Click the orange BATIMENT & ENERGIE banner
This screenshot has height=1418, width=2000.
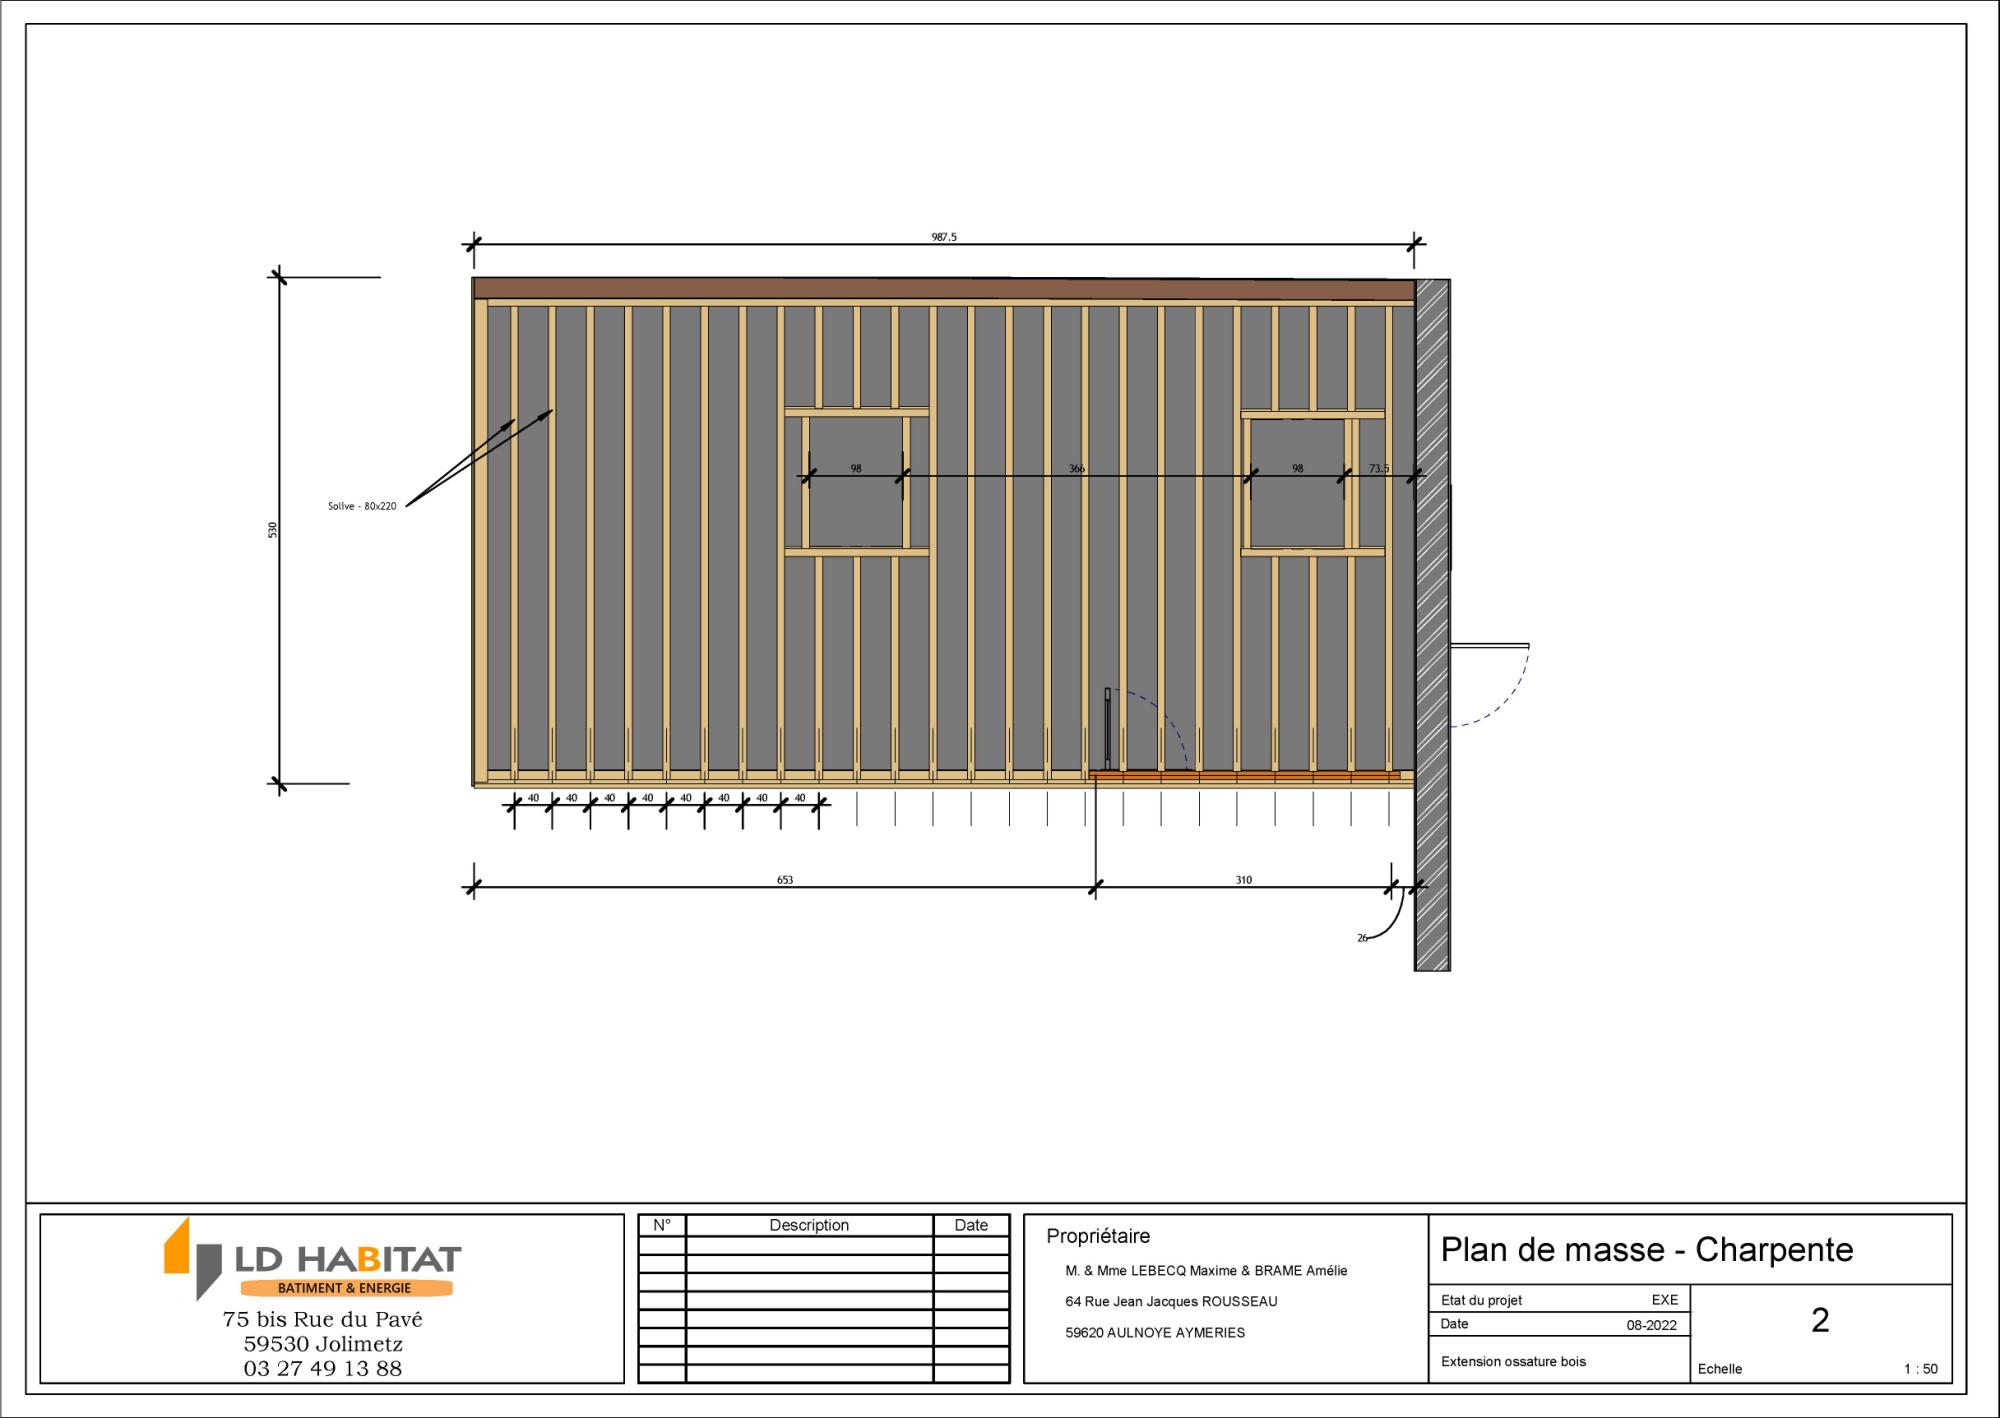click(345, 1288)
